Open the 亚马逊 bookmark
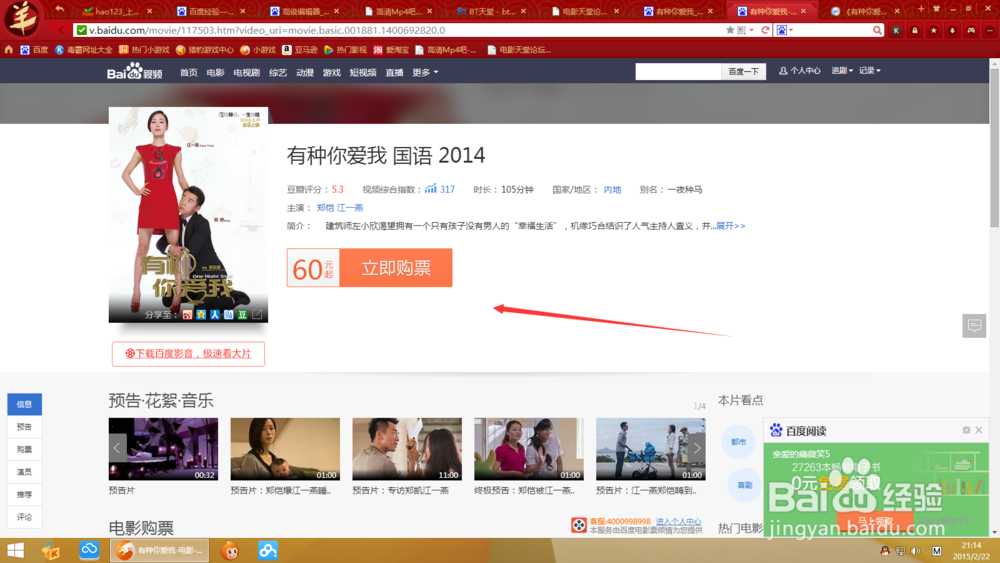1000x563 pixels. [300, 50]
